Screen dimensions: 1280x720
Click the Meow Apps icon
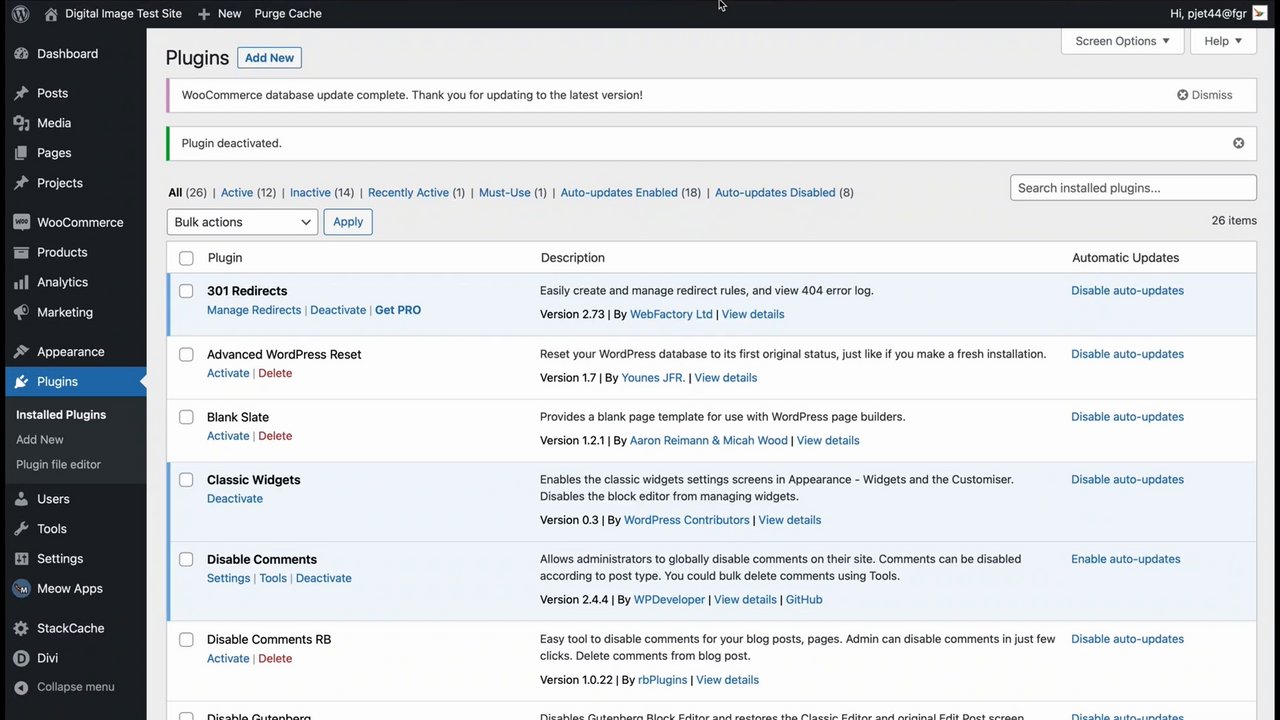pyautogui.click(x=21, y=589)
